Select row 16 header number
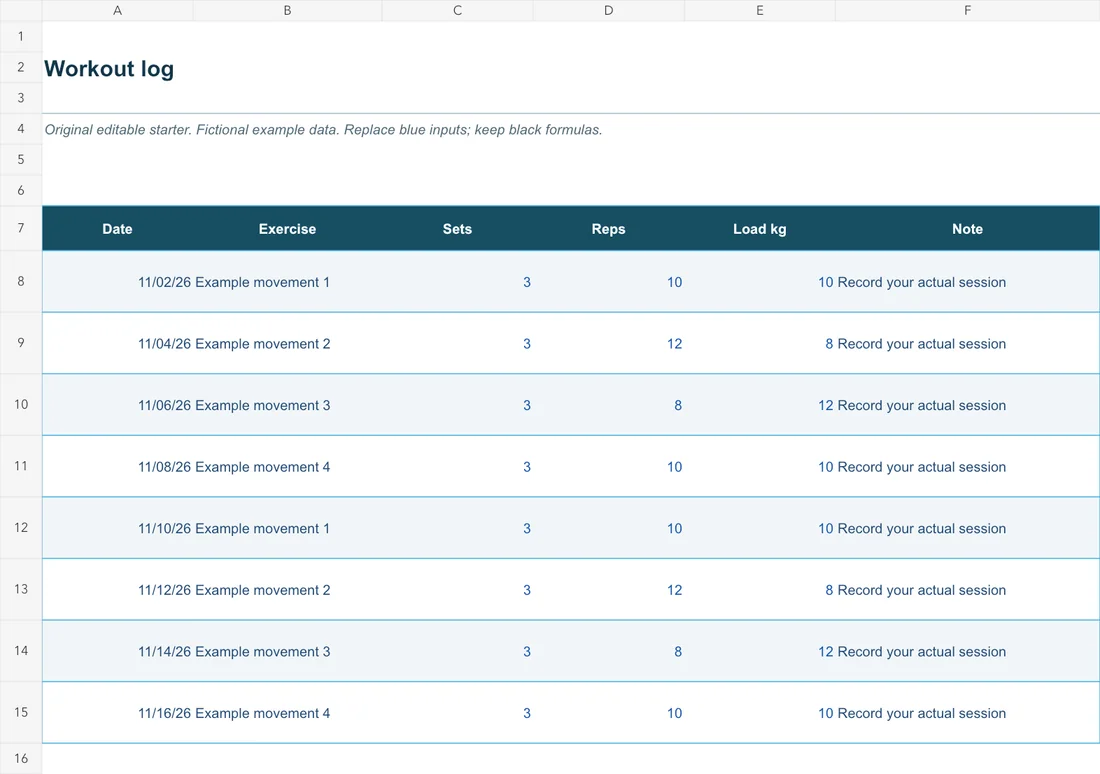The image size is (1100, 774). (x=21, y=759)
